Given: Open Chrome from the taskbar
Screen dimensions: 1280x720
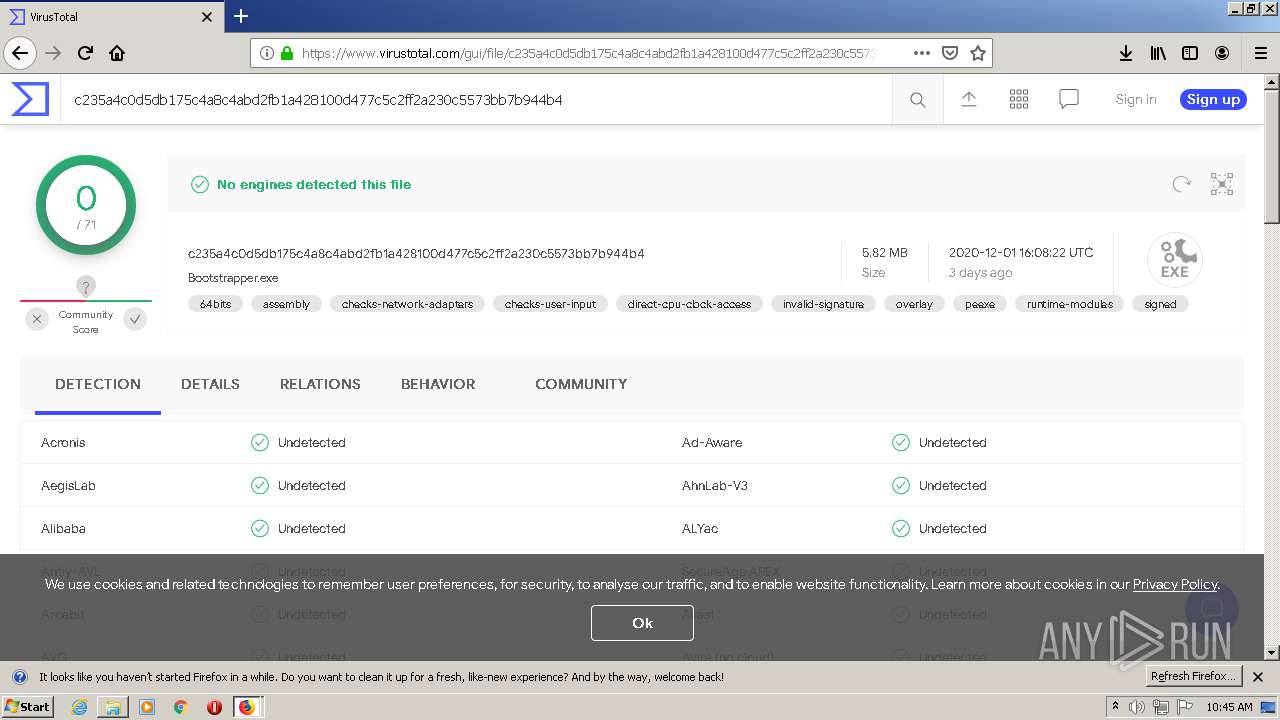Looking at the screenshot, I should click(180, 707).
